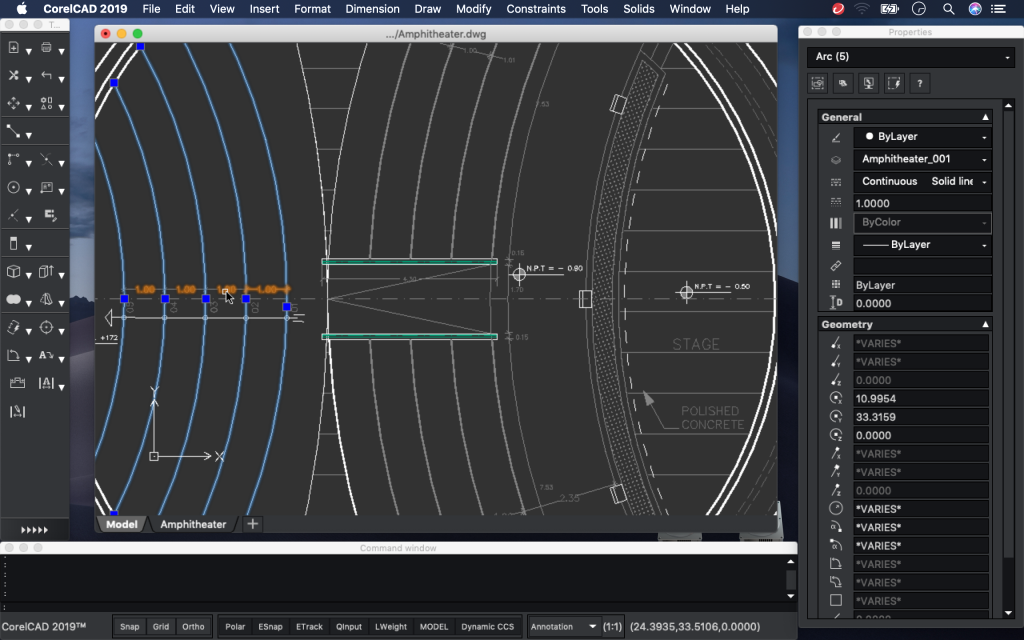The width and height of the screenshot is (1024, 640).
Task: Open macOS Spotlight search icon
Action: [x=948, y=9]
